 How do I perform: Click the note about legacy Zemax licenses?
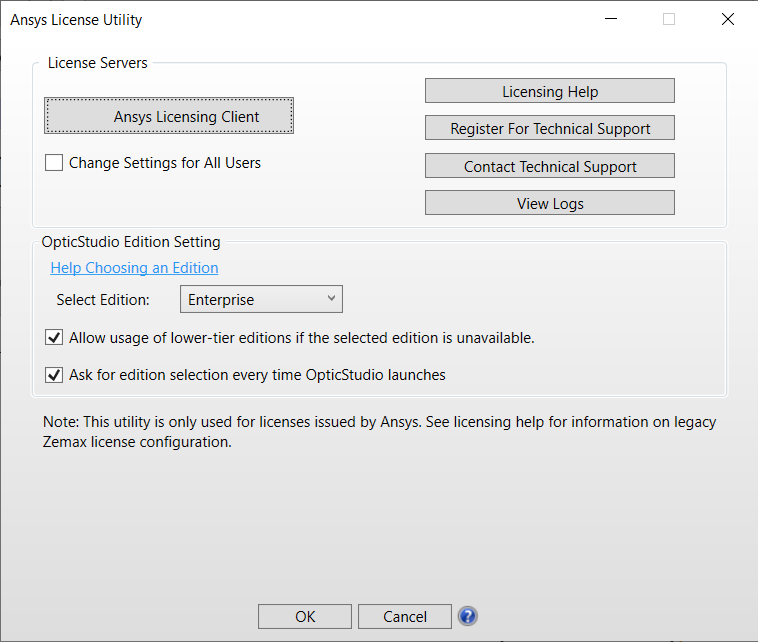(379, 432)
